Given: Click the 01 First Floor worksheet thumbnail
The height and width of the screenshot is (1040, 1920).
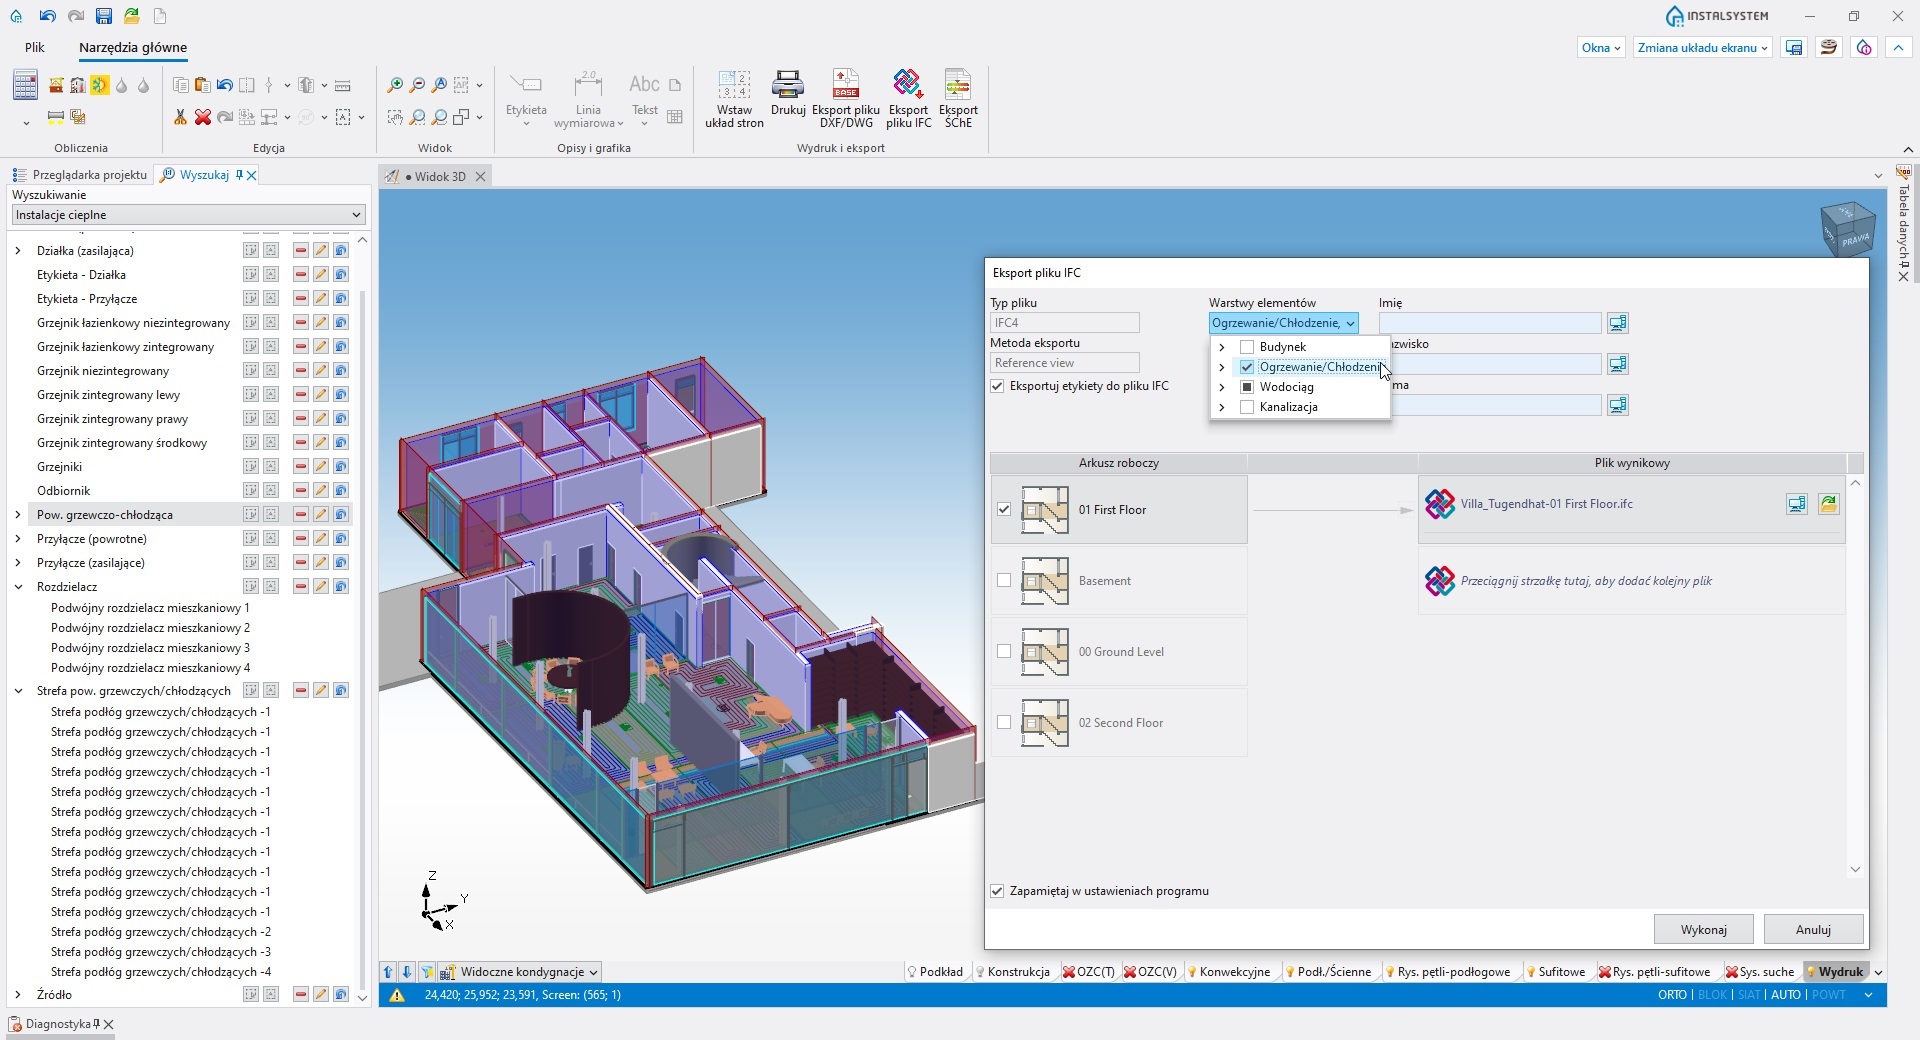Looking at the screenshot, I should coord(1045,510).
